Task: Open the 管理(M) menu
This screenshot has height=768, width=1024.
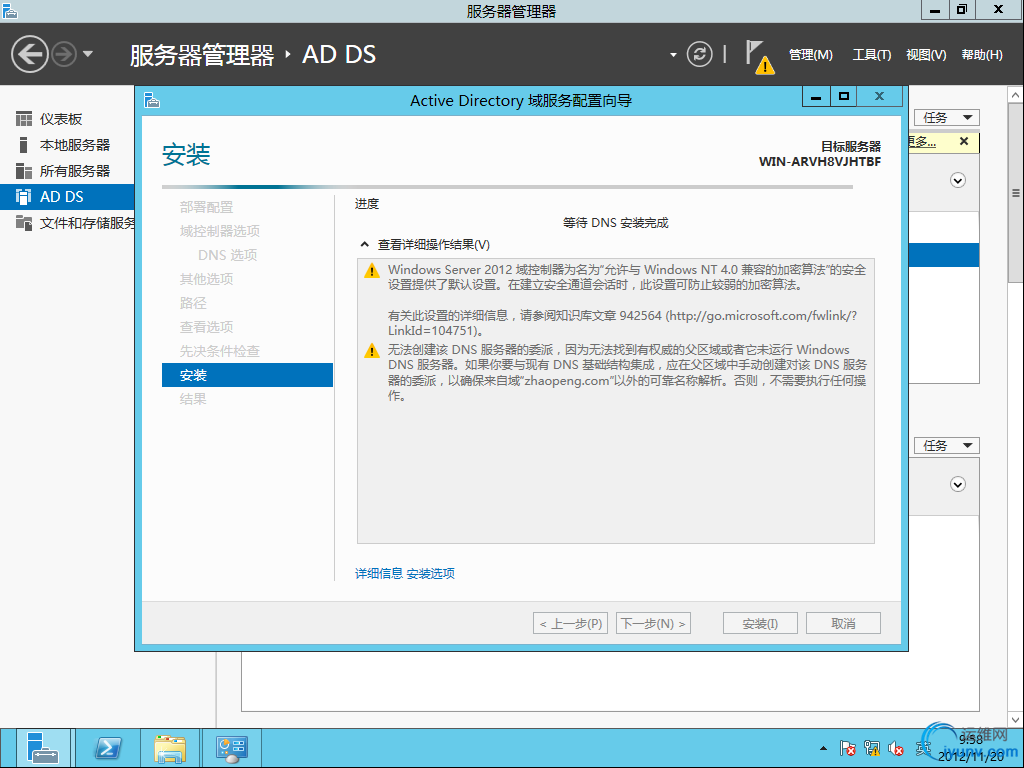Action: [810, 55]
